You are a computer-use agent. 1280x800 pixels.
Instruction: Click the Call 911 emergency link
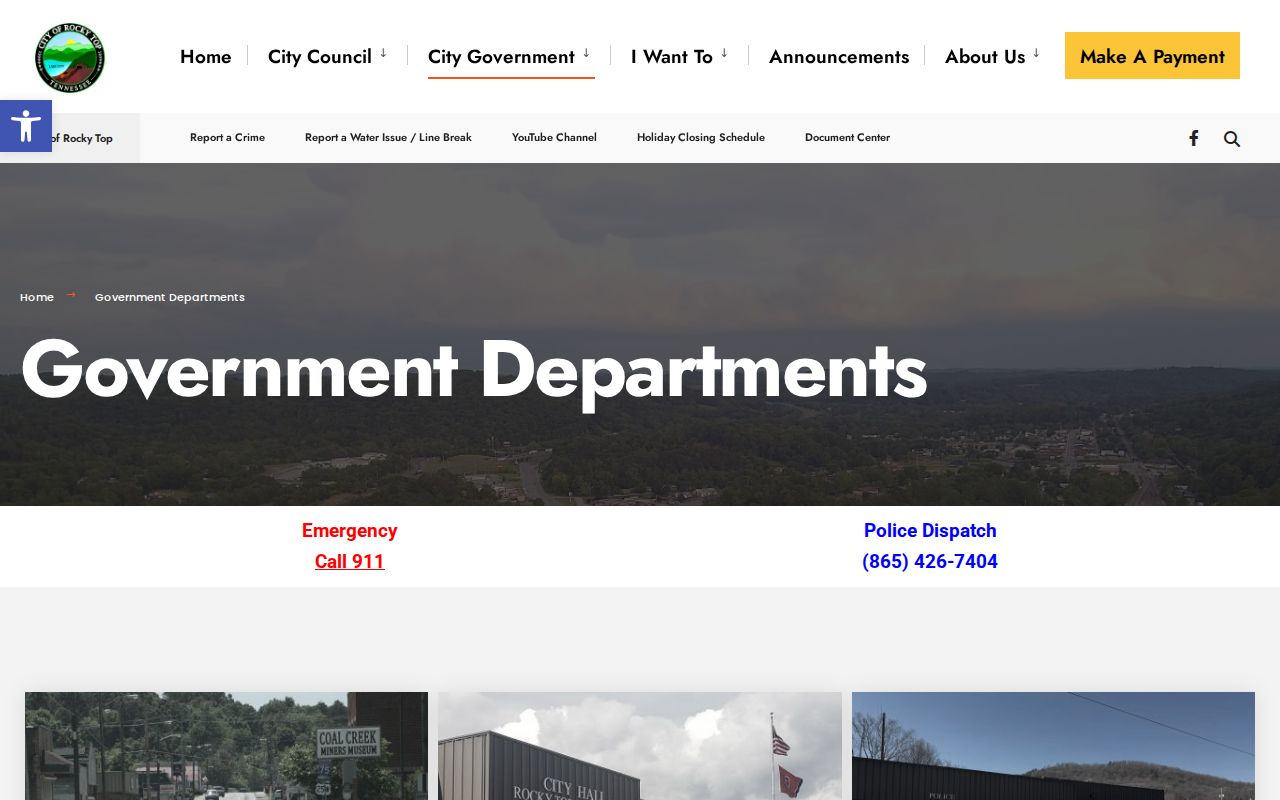tap(350, 562)
